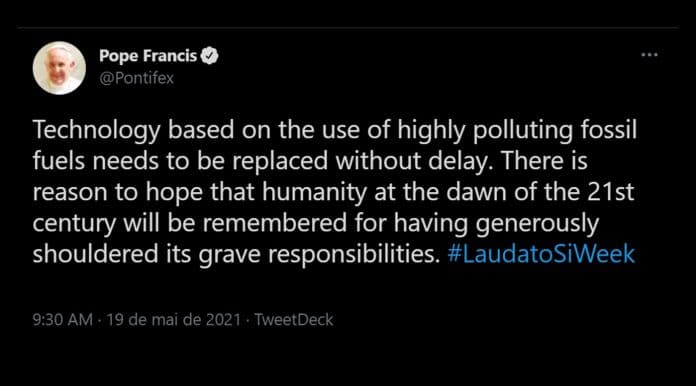Image resolution: width=696 pixels, height=386 pixels.
Task: Click the word humanity in the tweet
Action: 314,193
